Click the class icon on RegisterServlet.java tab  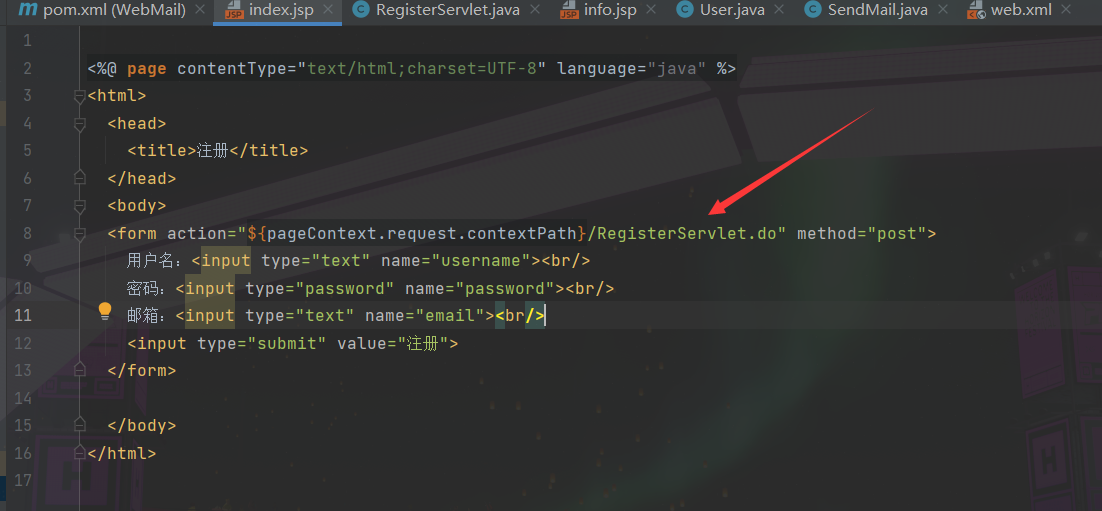361,10
